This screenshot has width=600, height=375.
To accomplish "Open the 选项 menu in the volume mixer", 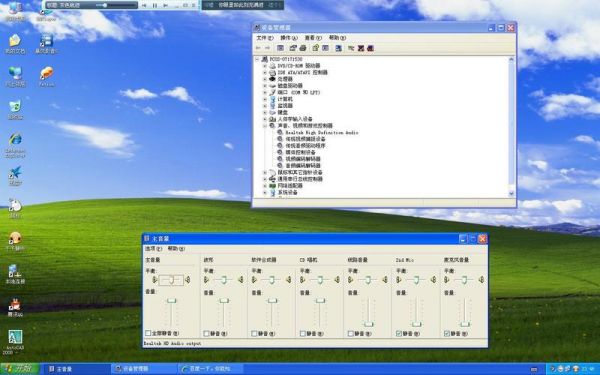I will tap(153, 249).
